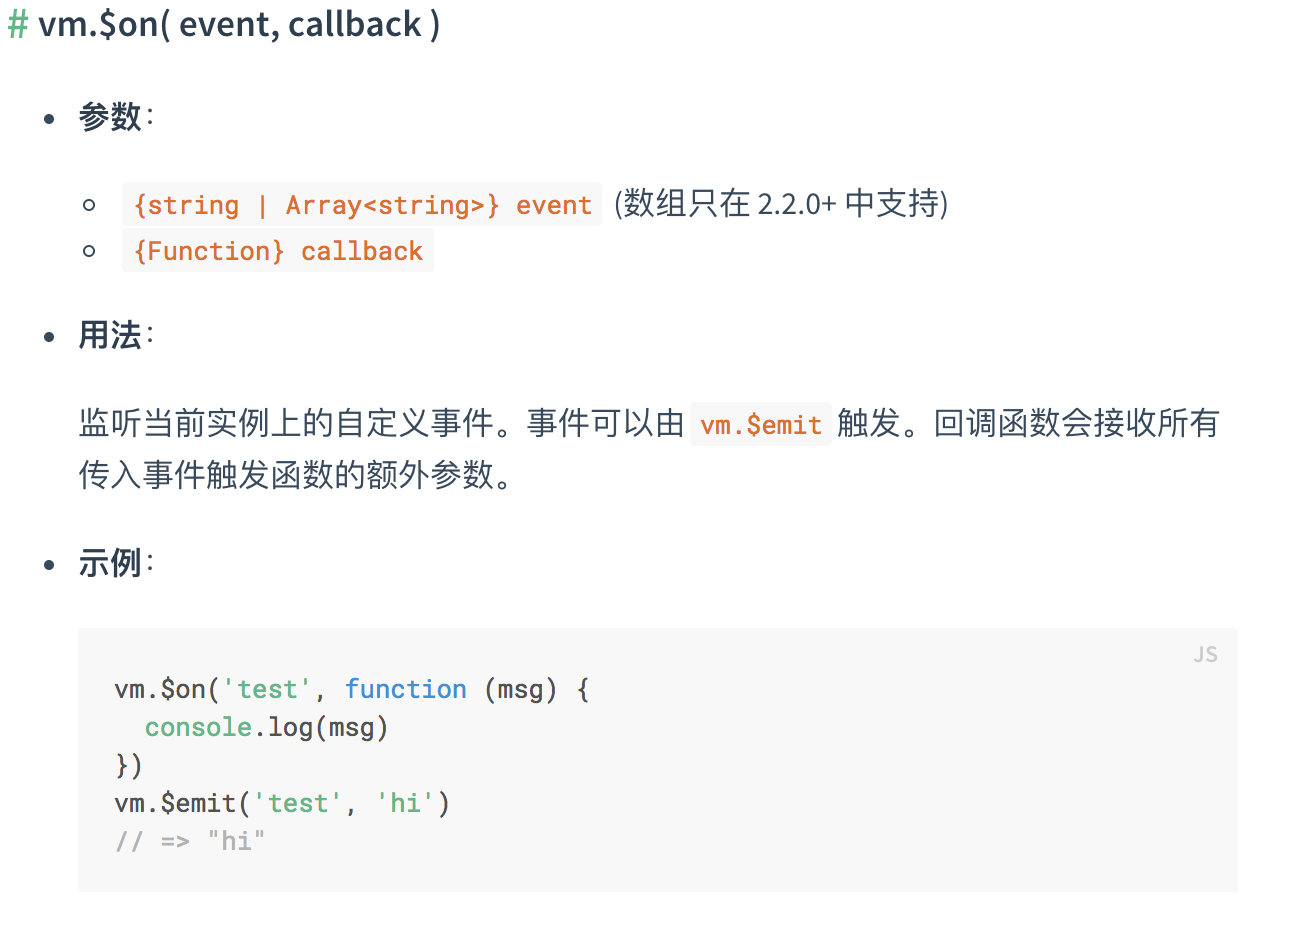Image resolution: width=1302 pixels, height=930 pixels.
Task: Click the 用法 section label
Action: pyautogui.click(x=111, y=335)
